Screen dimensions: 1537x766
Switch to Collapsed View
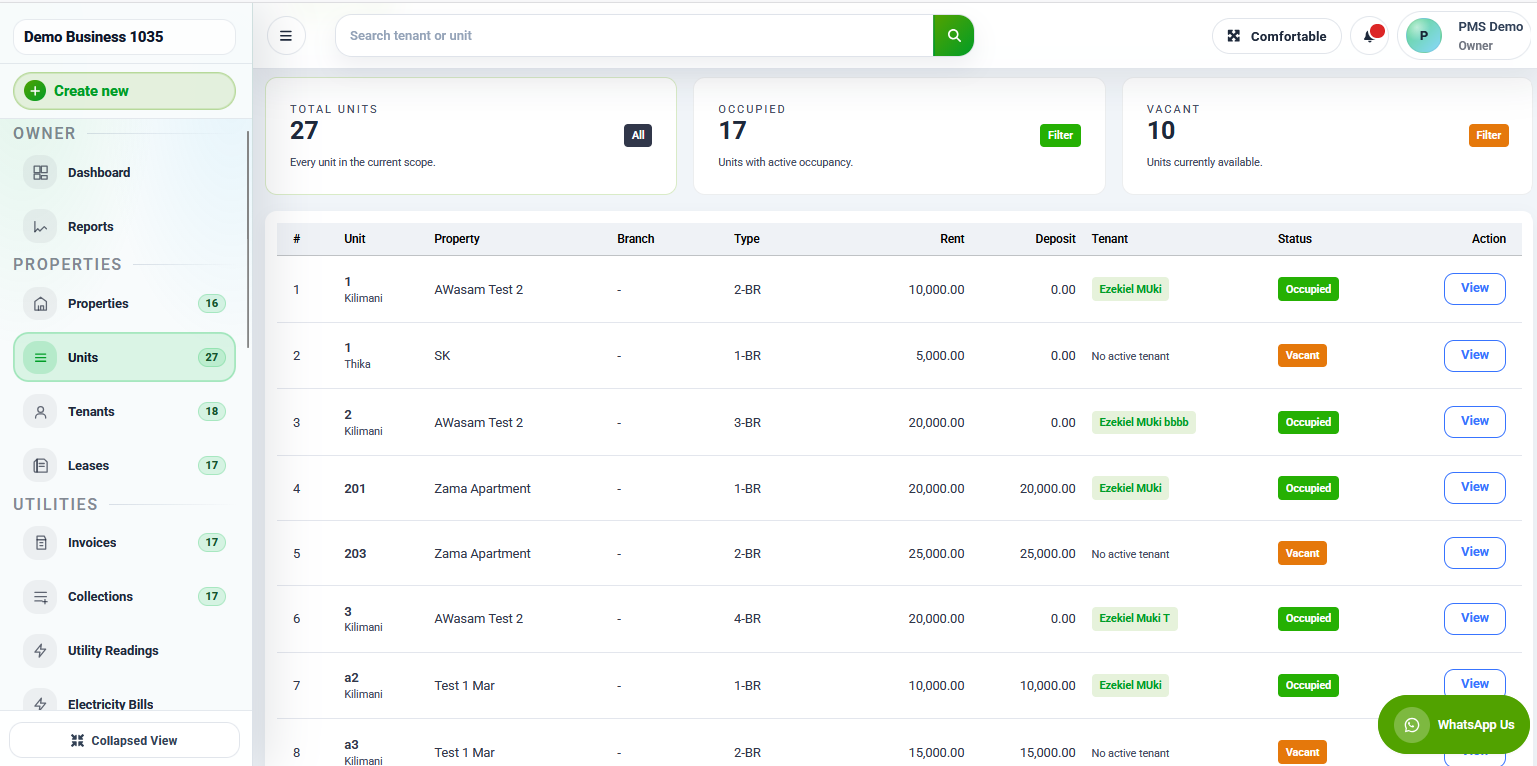tap(124, 740)
